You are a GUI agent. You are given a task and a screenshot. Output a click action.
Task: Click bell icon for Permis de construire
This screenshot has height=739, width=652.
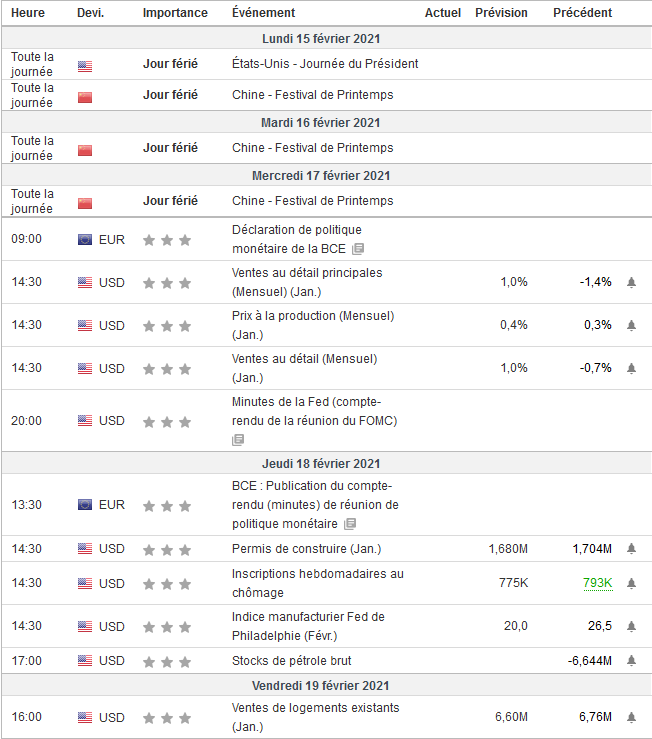[x=631, y=549]
